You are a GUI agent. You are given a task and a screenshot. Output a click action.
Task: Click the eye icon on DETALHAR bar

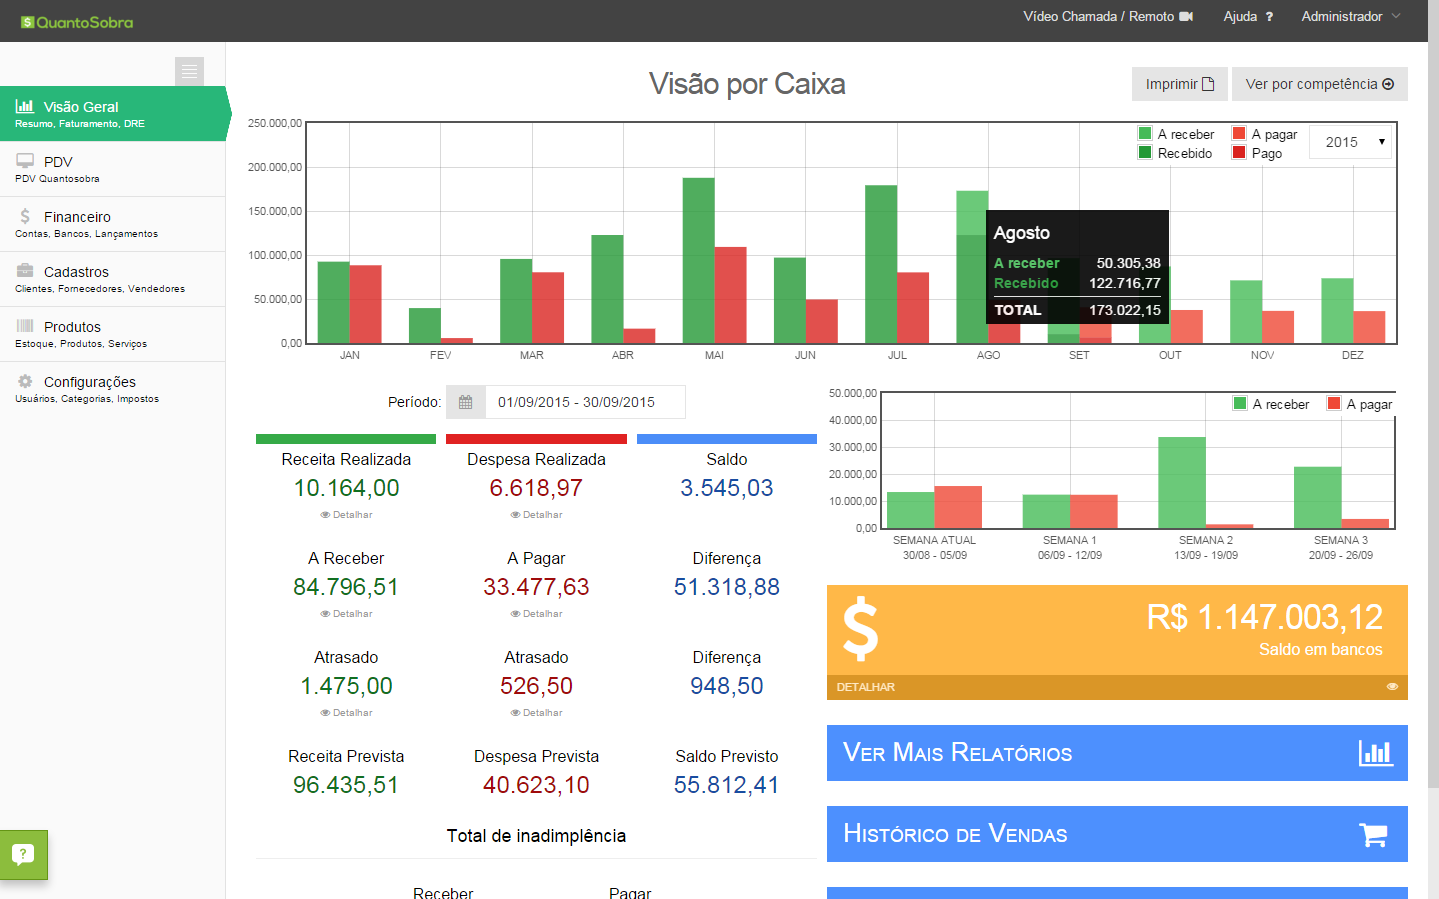pyautogui.click(x=1392, y=687)
